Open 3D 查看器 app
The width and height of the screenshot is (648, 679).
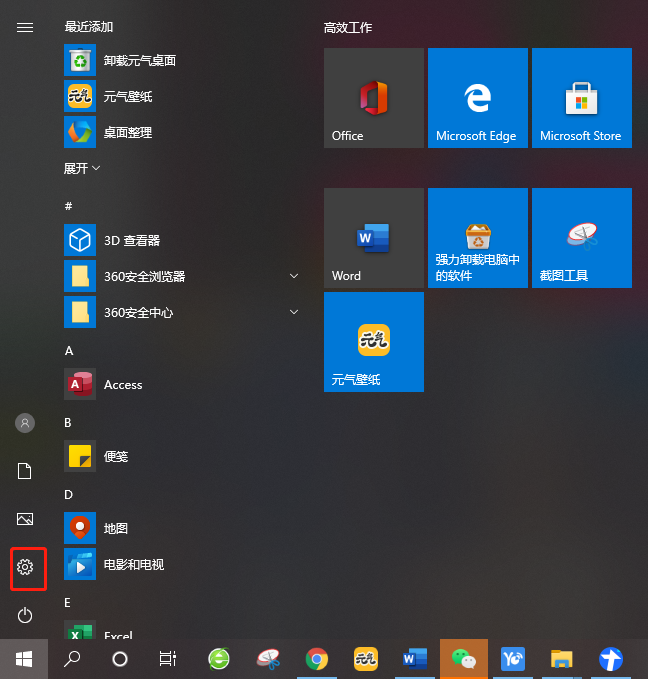pos(182,240)
